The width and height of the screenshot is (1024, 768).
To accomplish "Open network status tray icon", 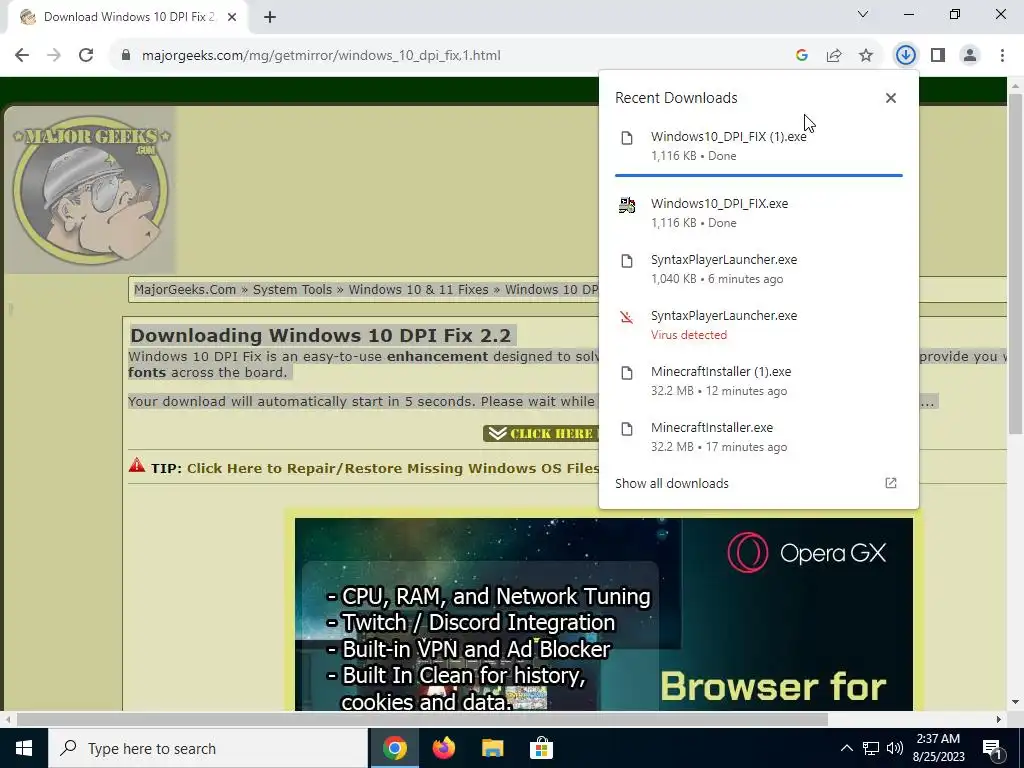I will pyautogui.click(x=871, y=748).
